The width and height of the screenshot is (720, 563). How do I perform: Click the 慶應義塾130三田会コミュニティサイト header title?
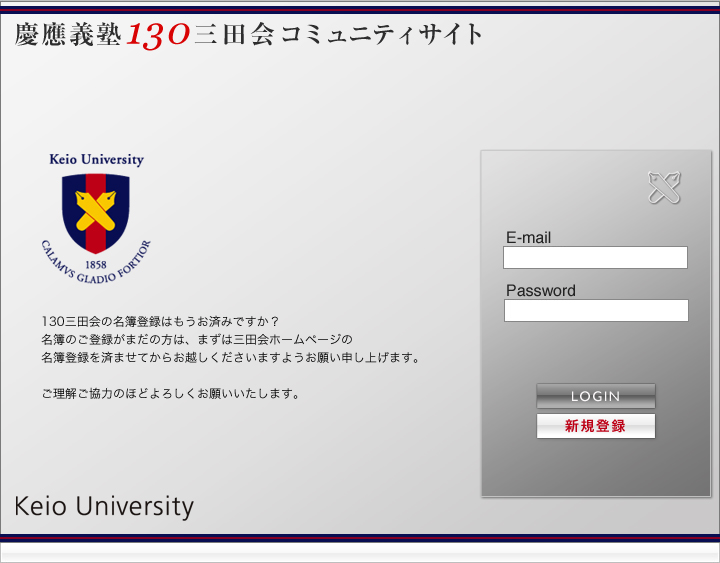(x=248, y=34)
